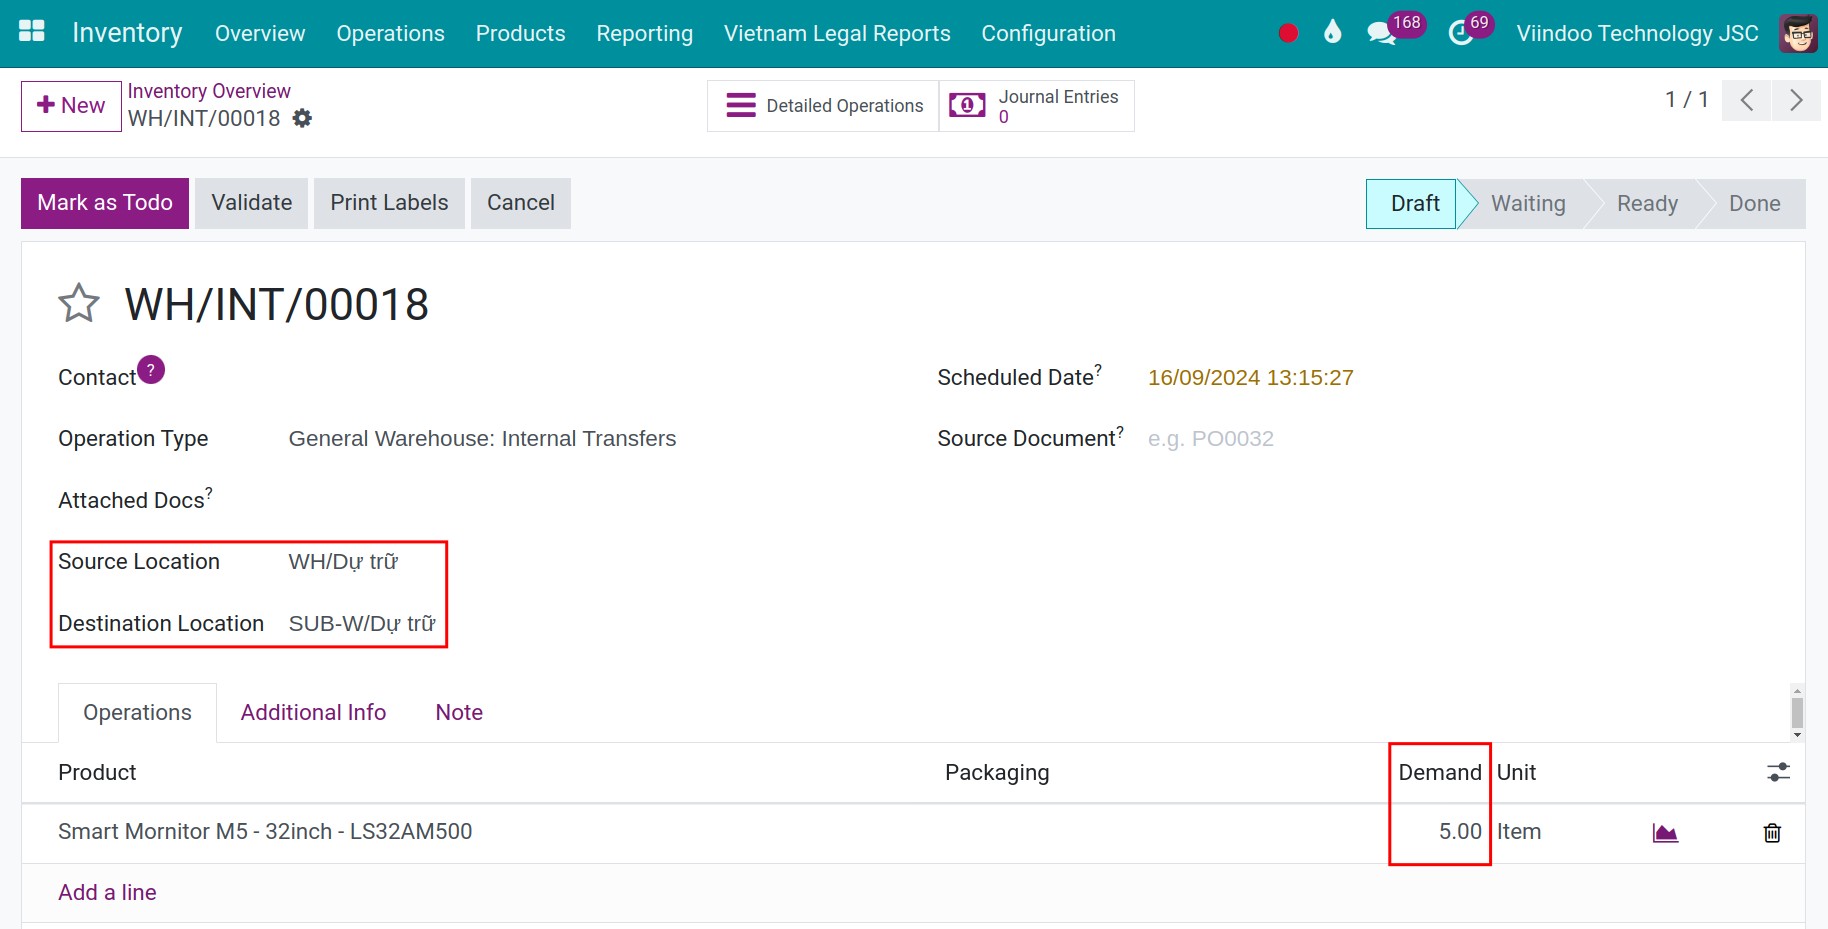Image resolution: width=1828 pixels, height=929 pixels.
Task: Select the Done status stage
Action: click(x=1754, y=204)
